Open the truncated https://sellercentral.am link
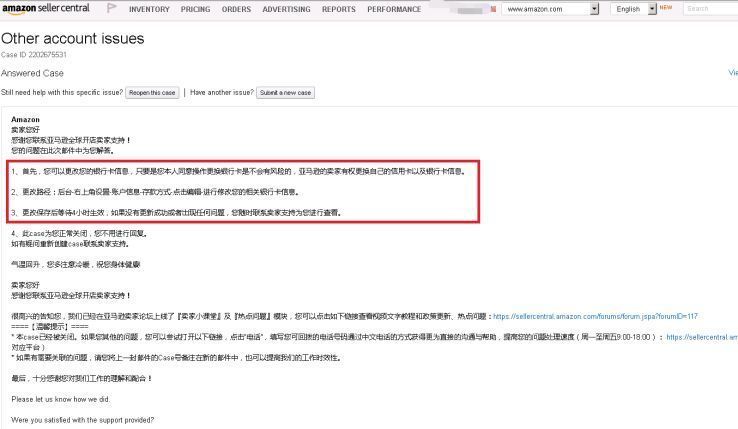The width and height of the screenshot is (738, 429). pyautogui.click(x=702, y=337)
